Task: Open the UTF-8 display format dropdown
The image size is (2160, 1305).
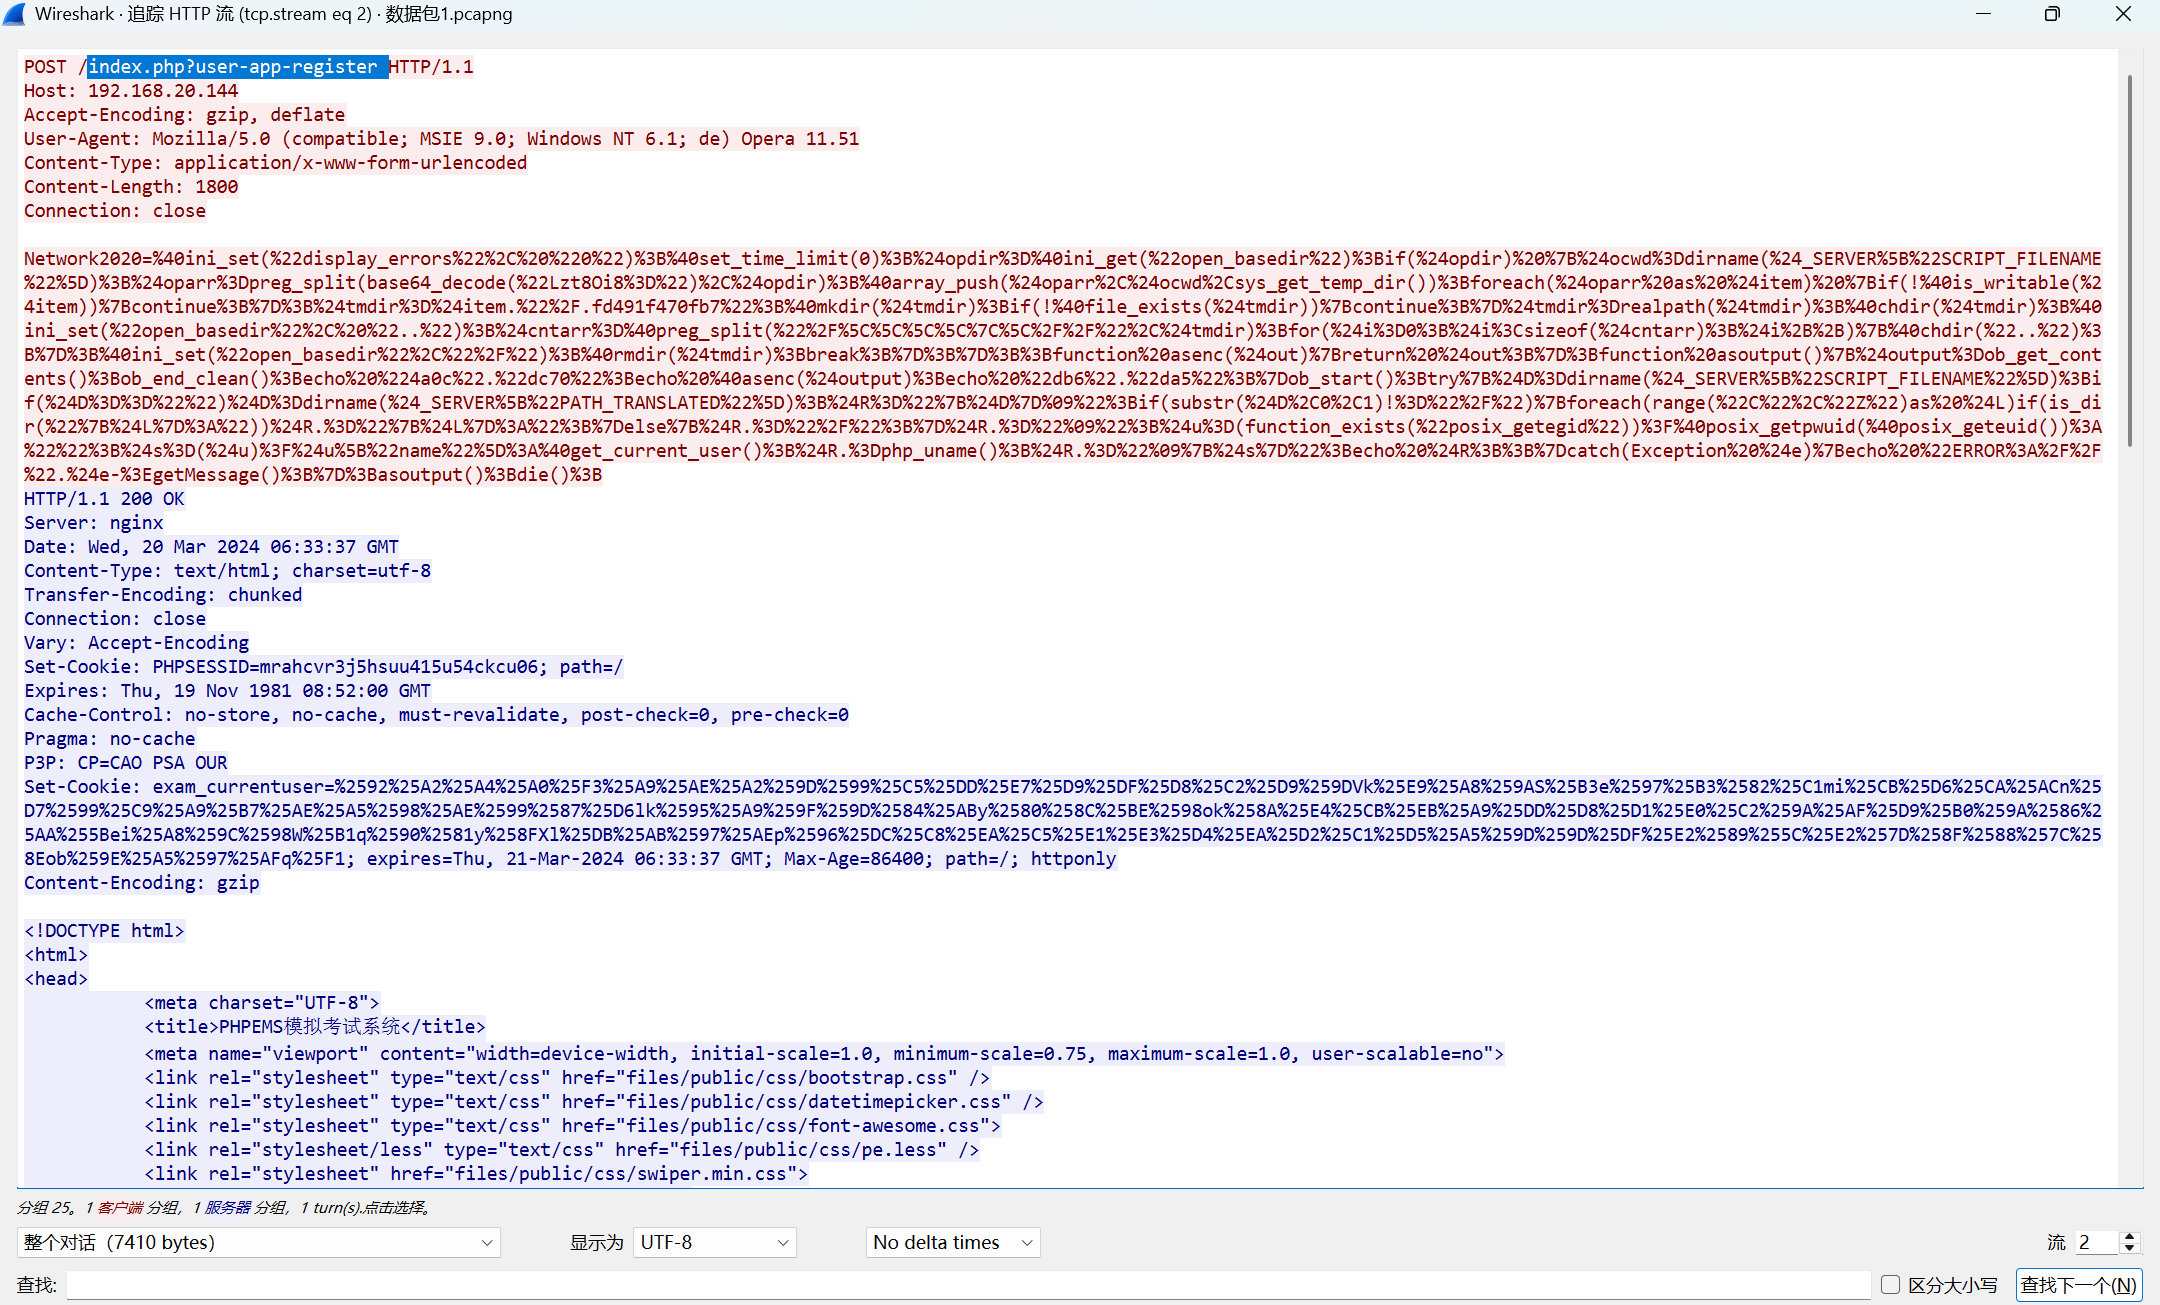Action: [714, 1242]
